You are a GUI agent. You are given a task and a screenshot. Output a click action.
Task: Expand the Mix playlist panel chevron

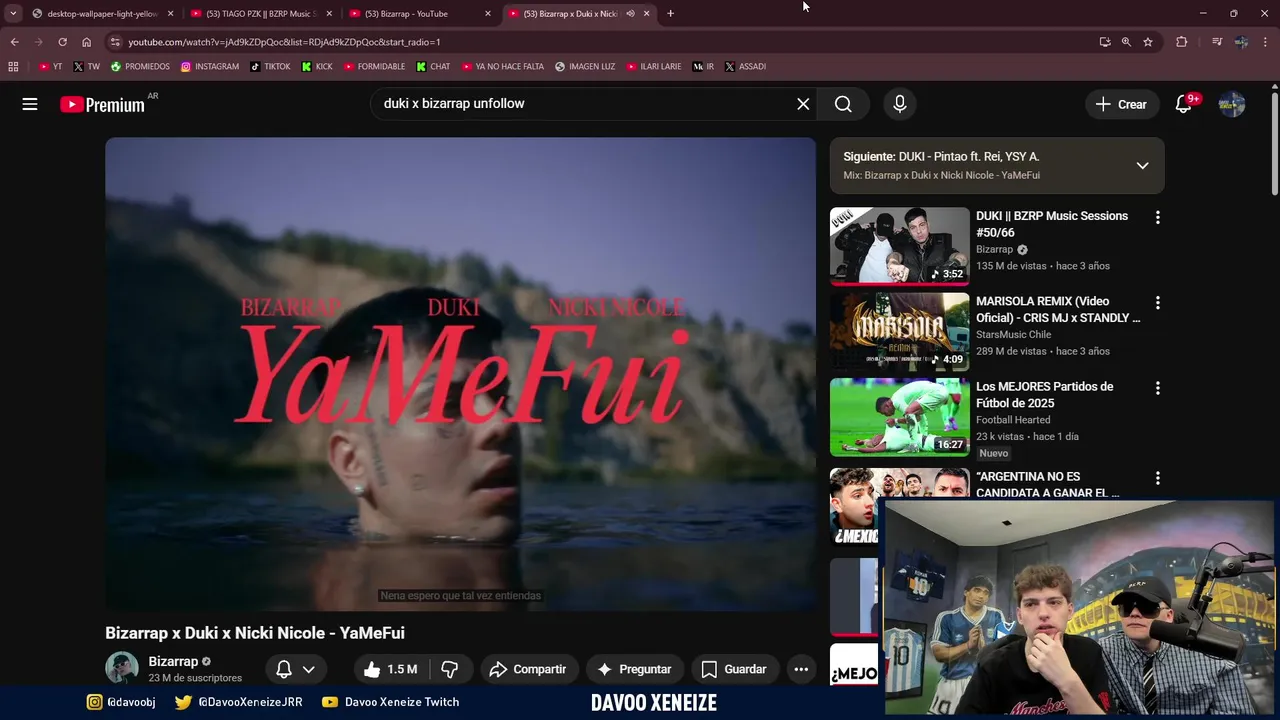pos(1142,166)
